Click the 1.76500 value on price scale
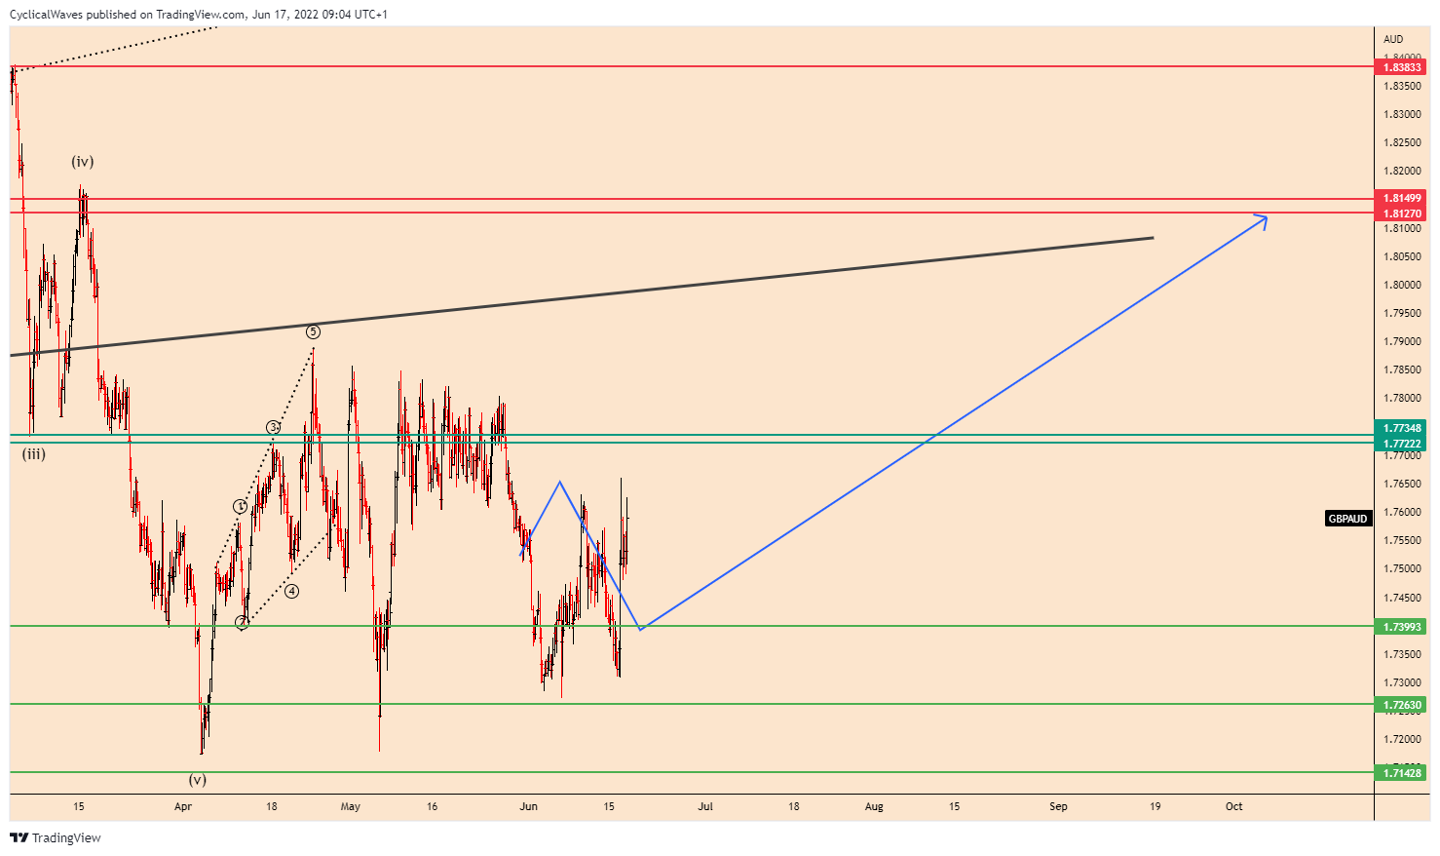 pyautogui.click(x=1402, y=483)
